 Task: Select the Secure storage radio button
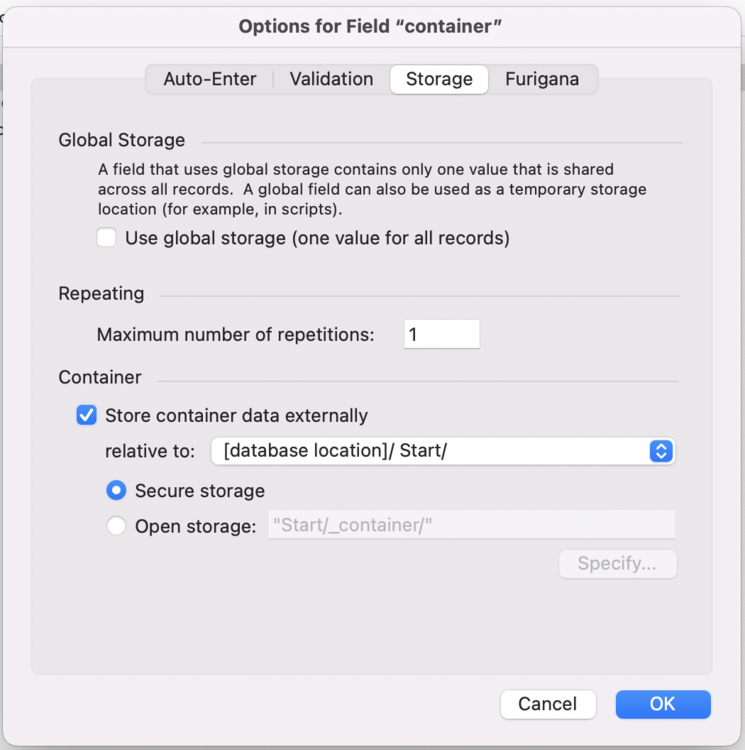(x=117, y=491)
